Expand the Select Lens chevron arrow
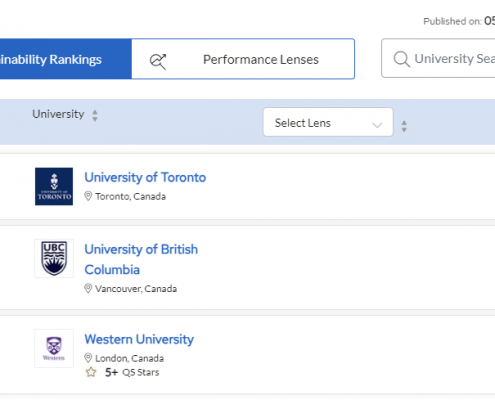The width and height of the screenshot is (495, 400). (x=377, y=125)
